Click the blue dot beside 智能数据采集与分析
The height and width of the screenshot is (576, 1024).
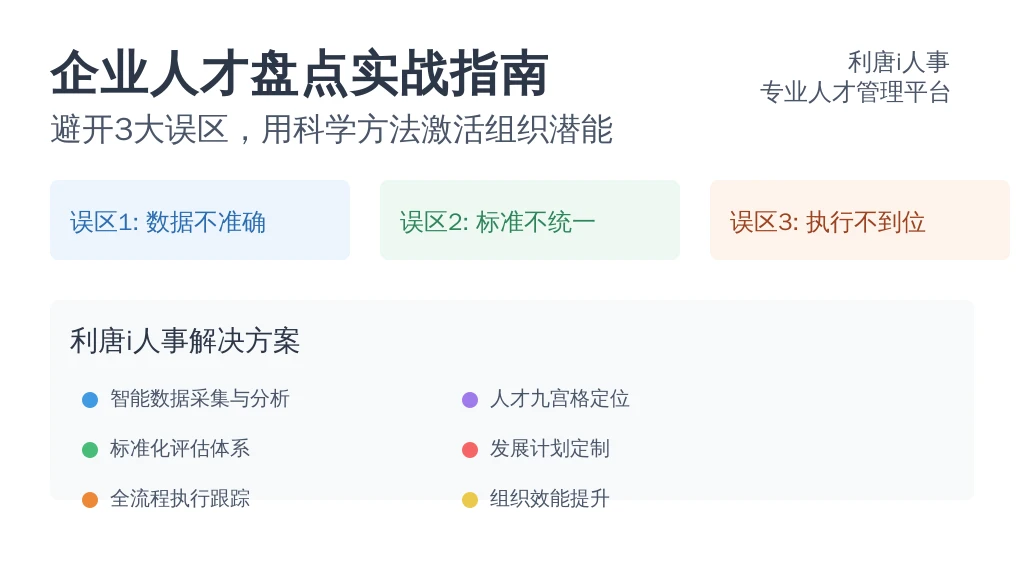click(90, 400)
